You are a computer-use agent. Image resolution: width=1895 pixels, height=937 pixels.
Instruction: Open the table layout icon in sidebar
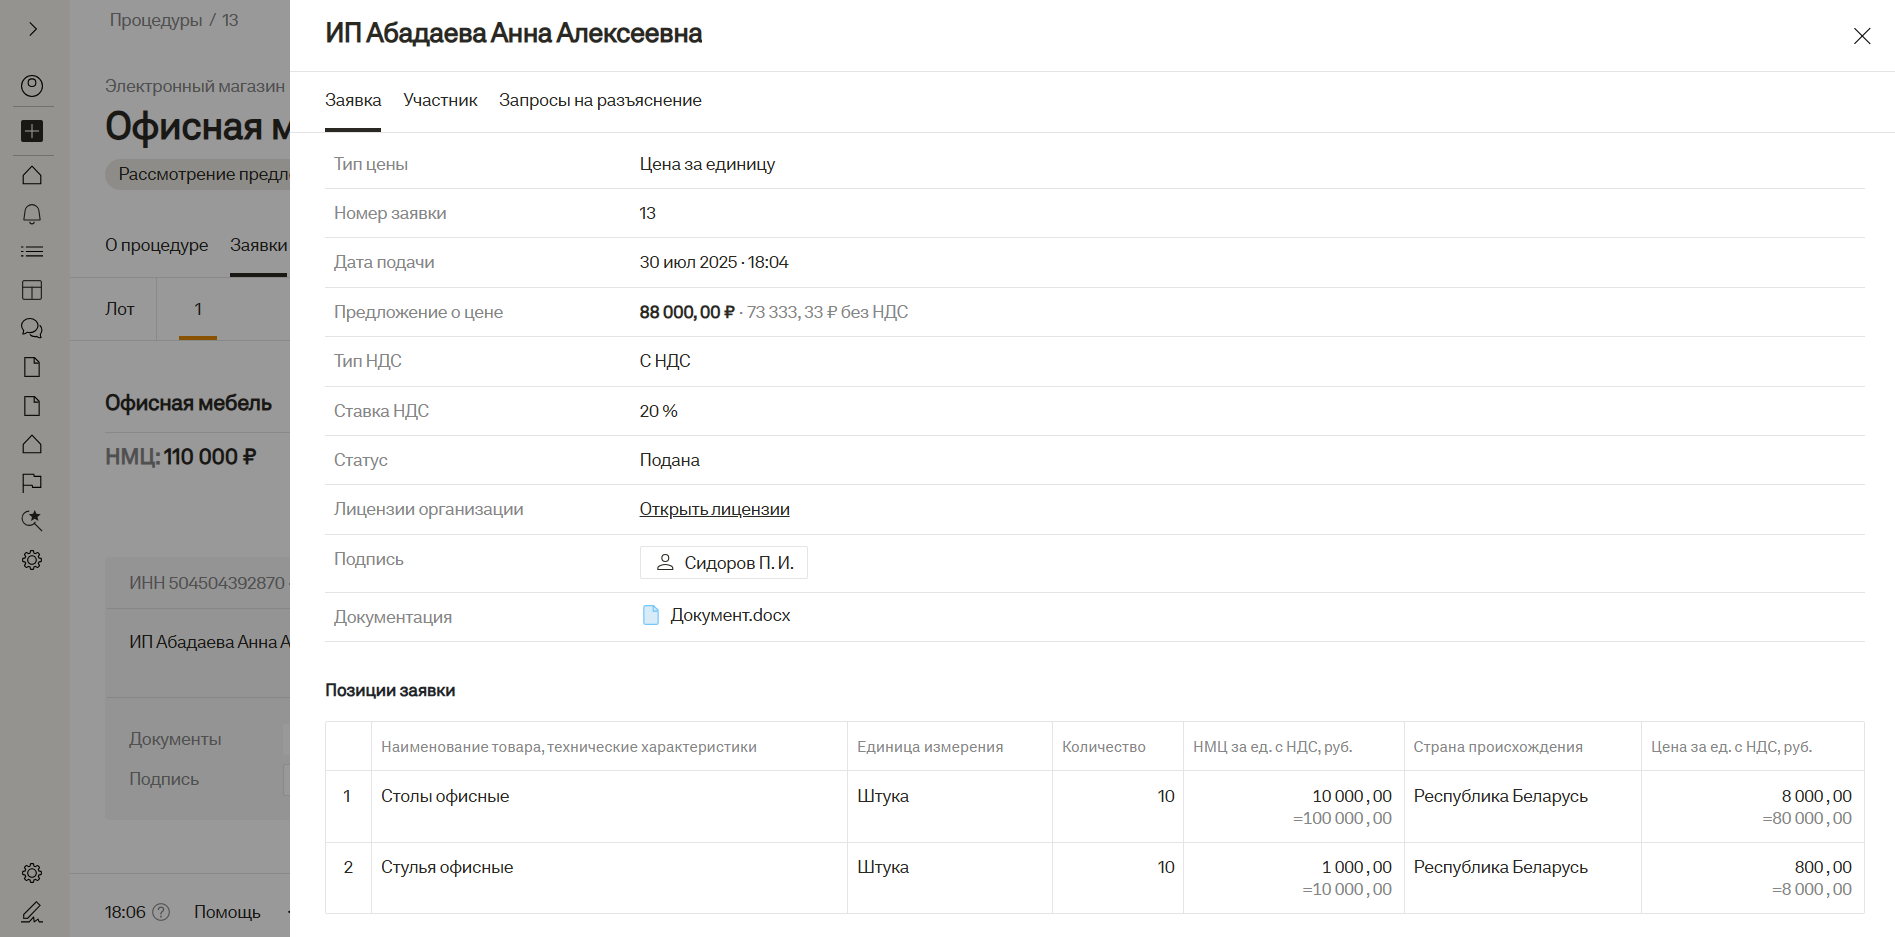pos(32,290)
